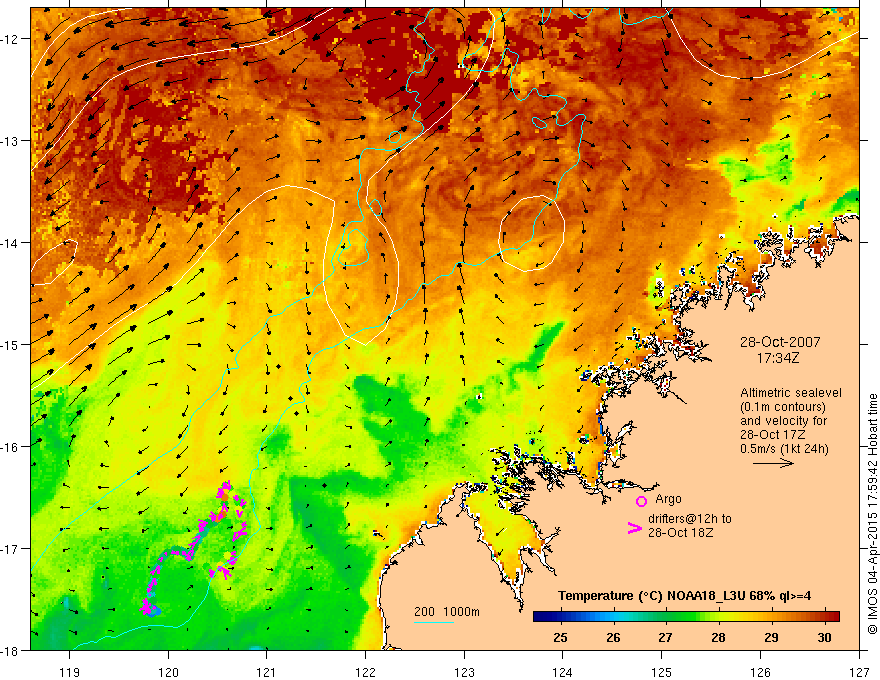Click longitude axis label 124
The image size is (880, 680).
pyautogui.click(x=563, y=672)
